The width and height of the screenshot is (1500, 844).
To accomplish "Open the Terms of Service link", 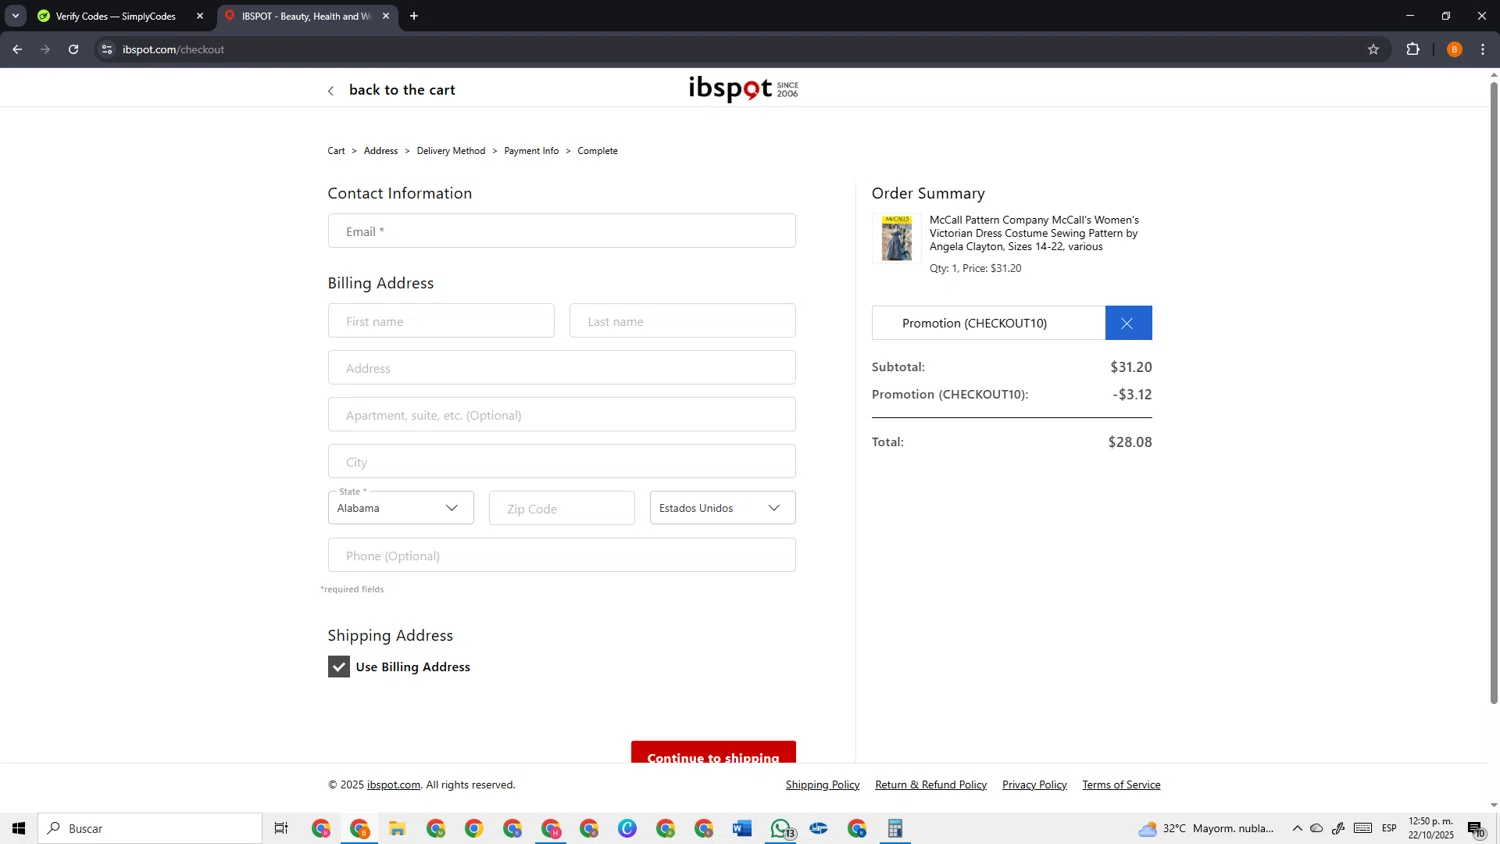I will [x=1121, y=785].
